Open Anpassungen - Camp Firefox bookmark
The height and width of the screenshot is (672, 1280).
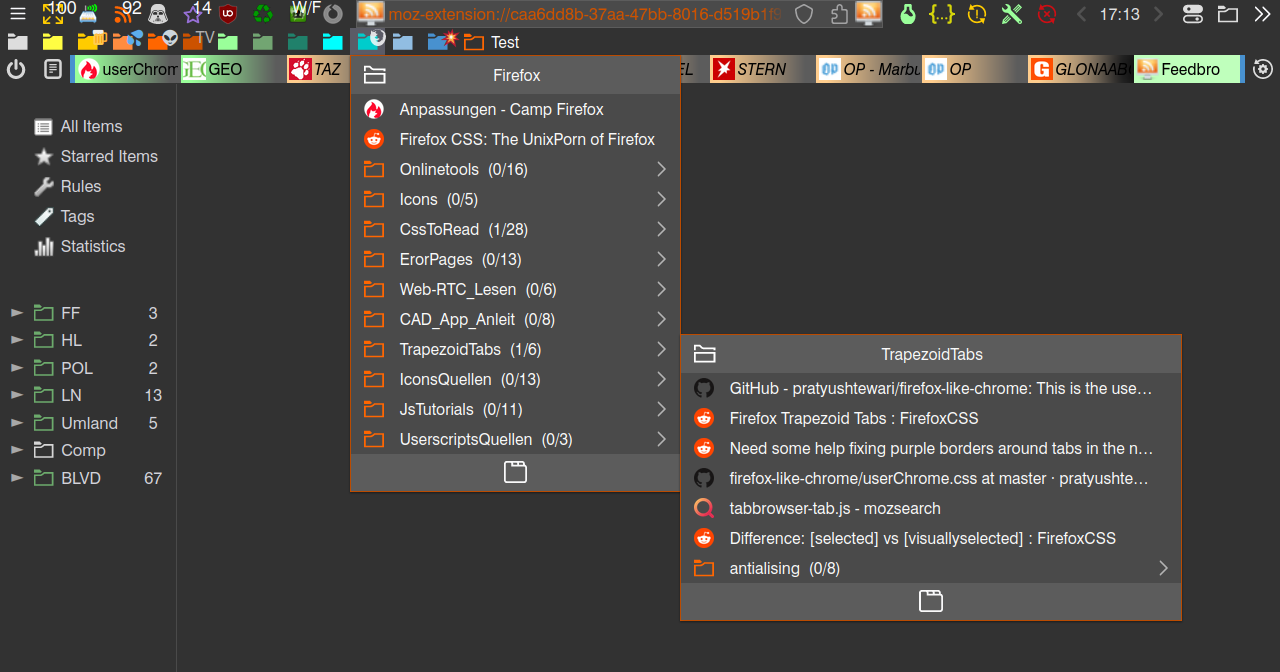point(515,109)
